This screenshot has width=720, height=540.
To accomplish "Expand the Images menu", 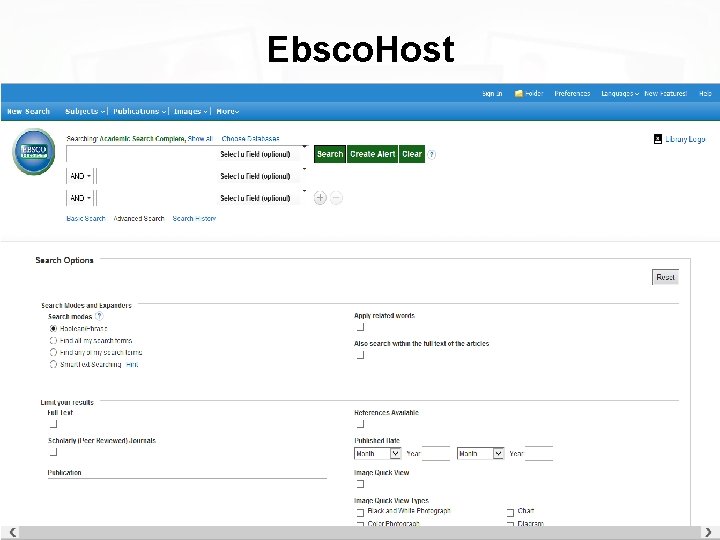I will point(191,111).
